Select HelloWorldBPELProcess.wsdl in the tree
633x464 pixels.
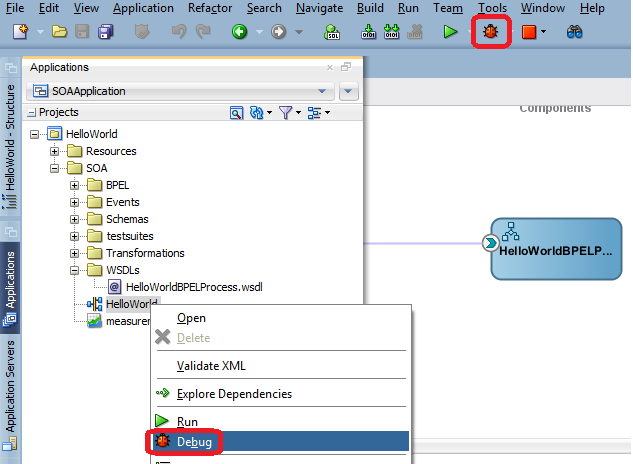[x=194, y=287]
